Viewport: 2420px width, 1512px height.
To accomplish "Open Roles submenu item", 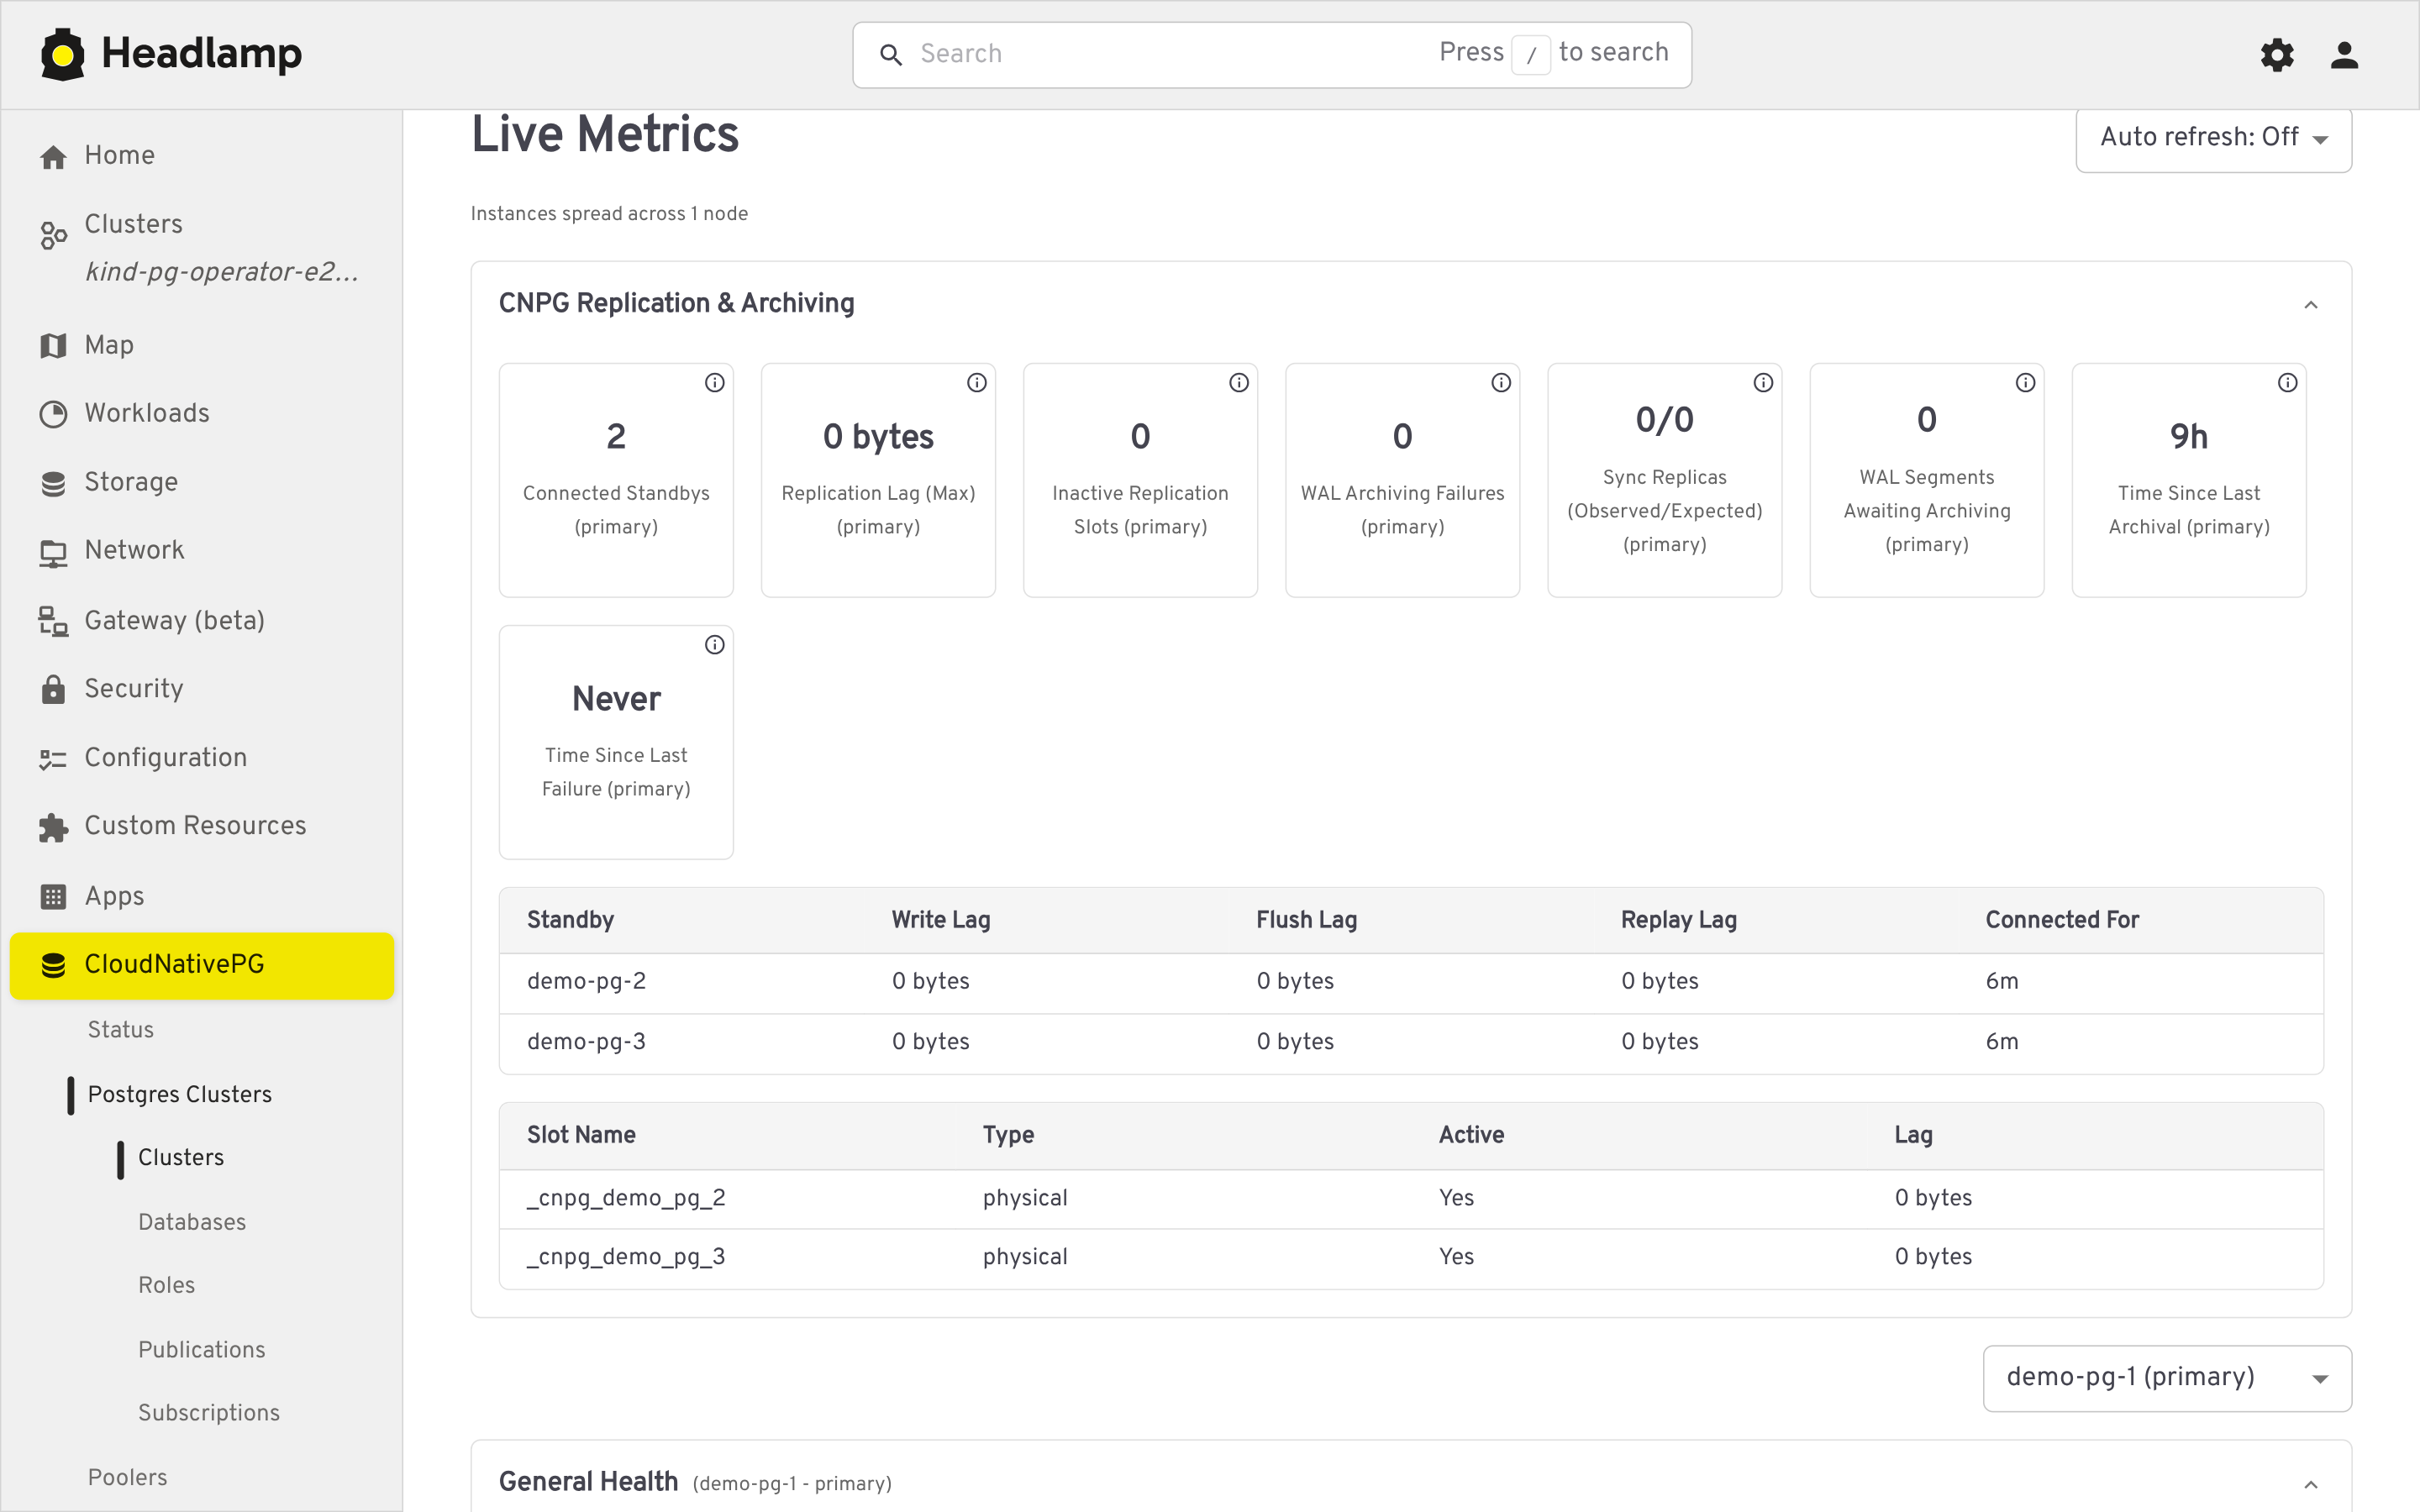I will click(166, 1285).
